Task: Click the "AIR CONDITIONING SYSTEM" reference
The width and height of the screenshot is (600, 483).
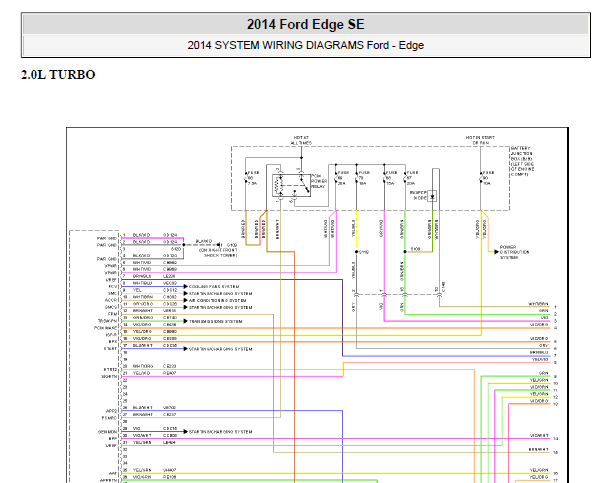Action: 217,300
